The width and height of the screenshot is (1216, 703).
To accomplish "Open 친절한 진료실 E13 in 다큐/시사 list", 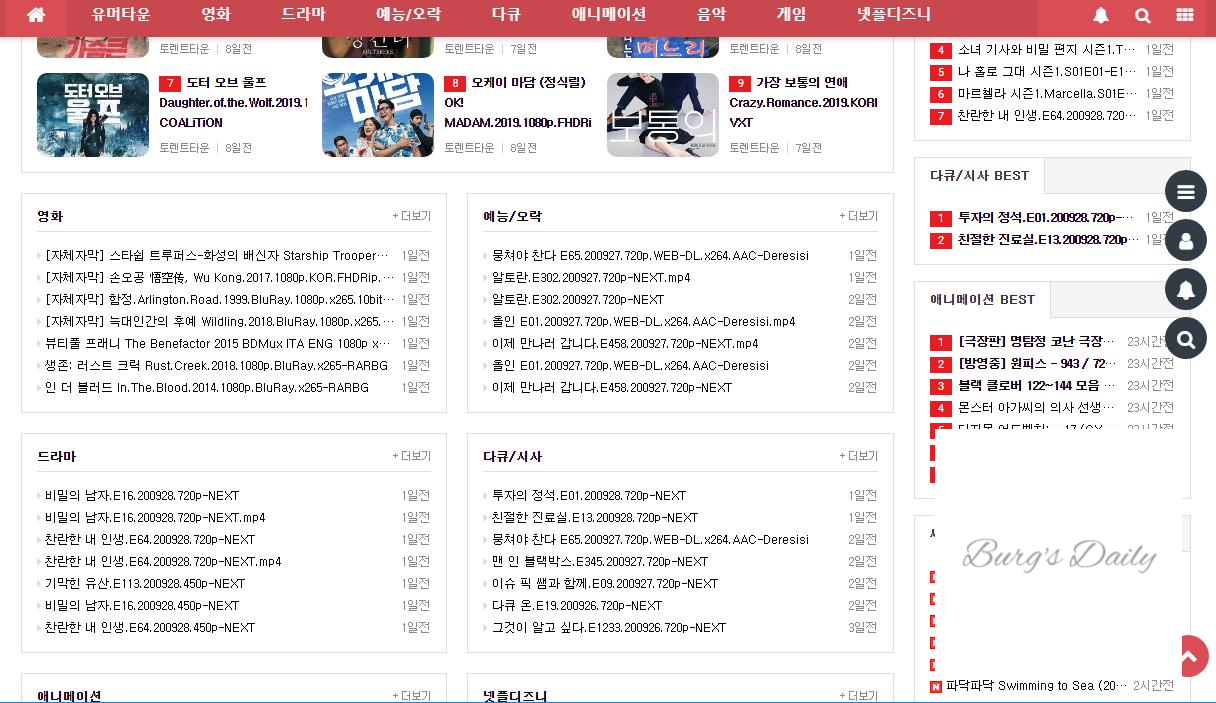I will (x=595, y=518).
